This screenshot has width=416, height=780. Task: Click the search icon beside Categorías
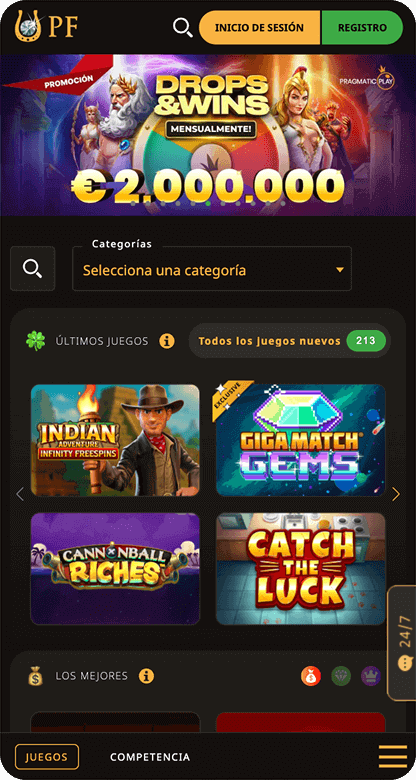33,269
